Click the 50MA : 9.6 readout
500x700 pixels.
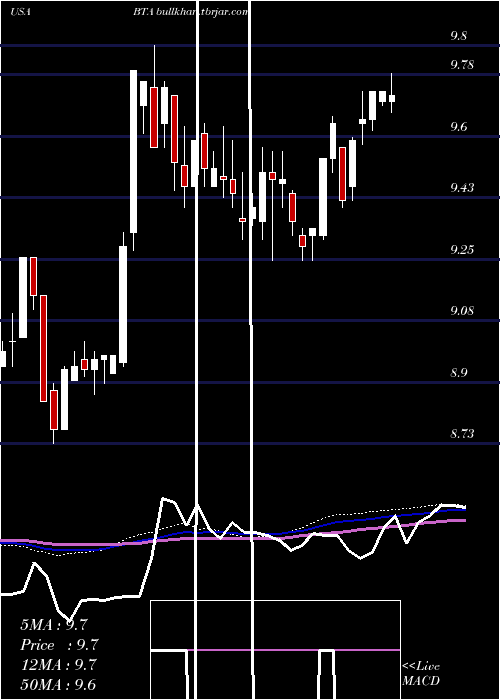[x=58, y=685]
